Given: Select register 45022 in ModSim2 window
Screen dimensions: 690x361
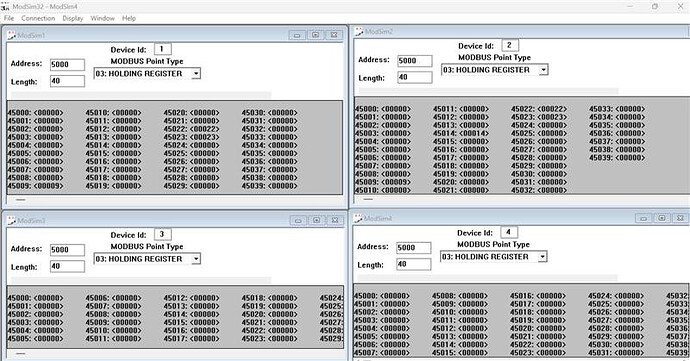Looking at the screenshot, I should pyautogui.click(x=539, y=109).
